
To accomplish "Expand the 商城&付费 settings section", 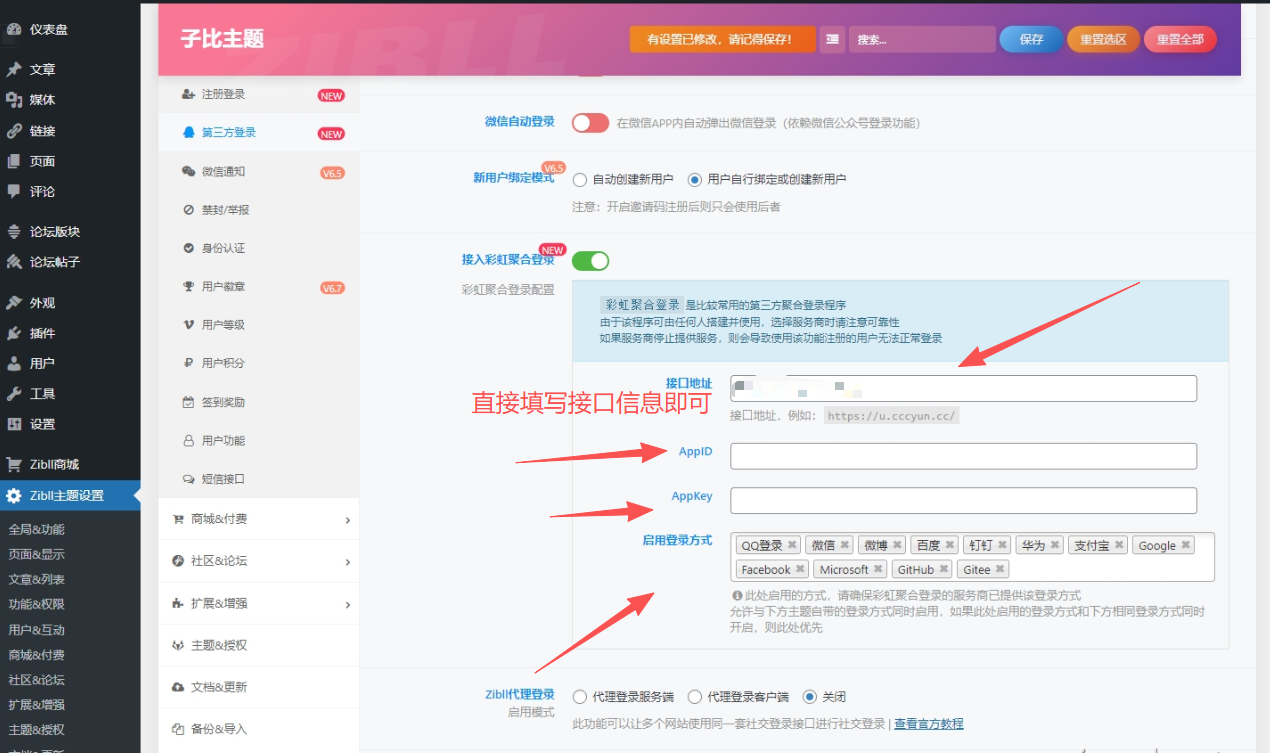I will [x=258, y=519].
